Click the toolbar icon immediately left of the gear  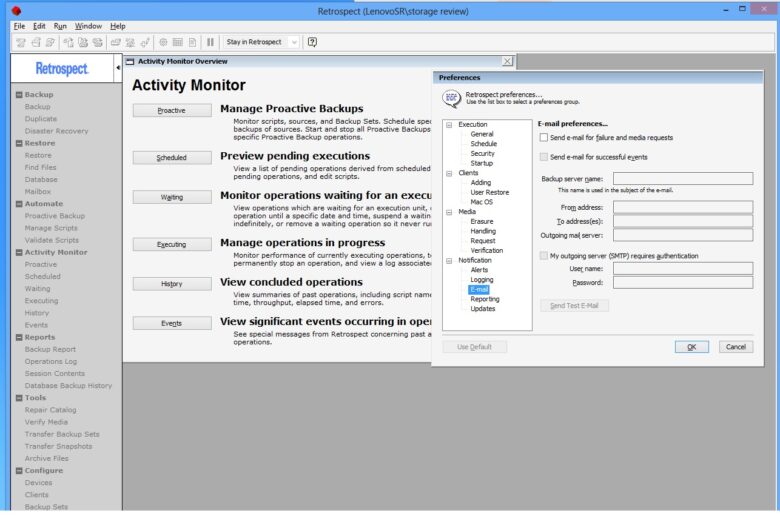tap(145, 42)
